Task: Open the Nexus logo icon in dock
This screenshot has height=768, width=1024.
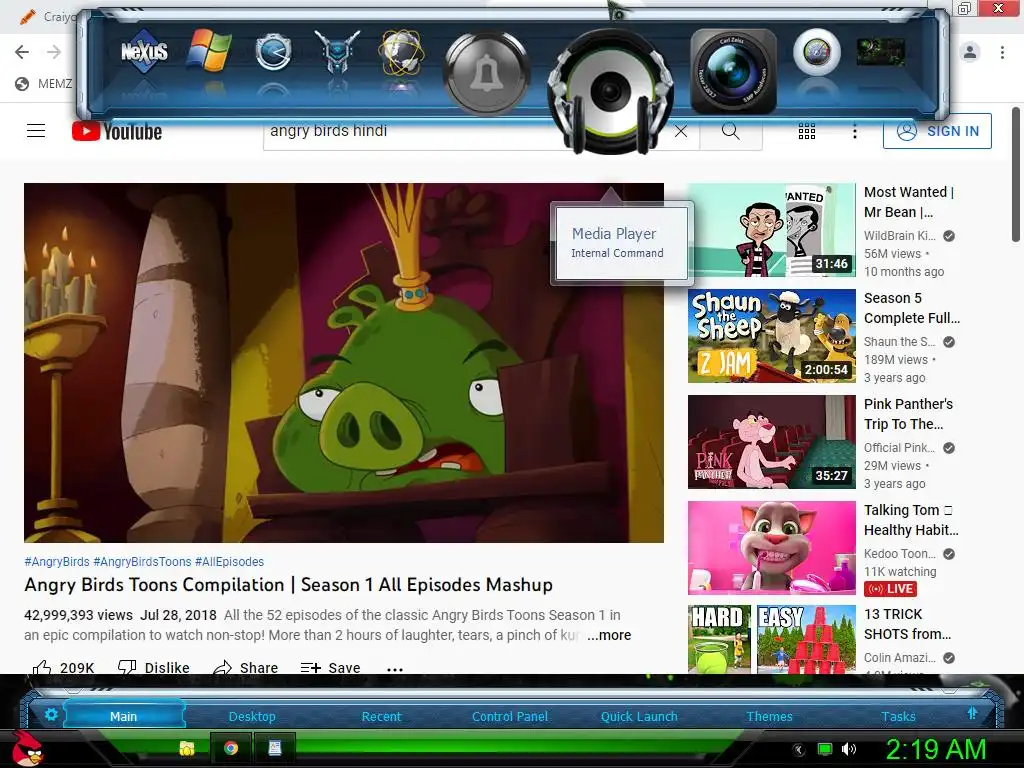Action: coord(144,51)
